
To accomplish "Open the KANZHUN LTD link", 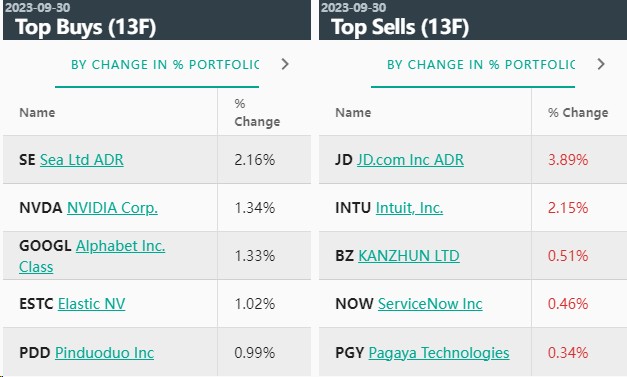I will [409, 256].
